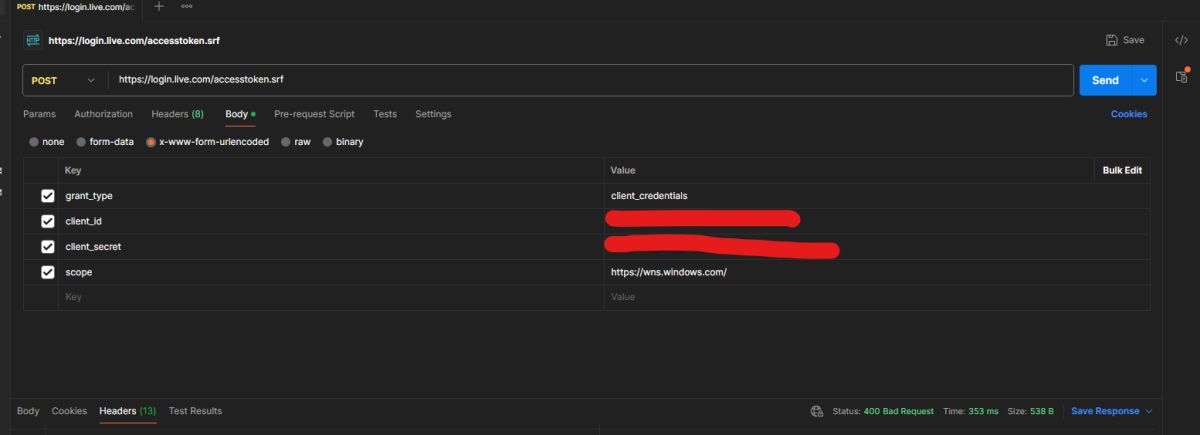Viewport: 1200px width, 435px height.
Task: Uncheck the client_id parameter row
Action: [x=47, y=221]
